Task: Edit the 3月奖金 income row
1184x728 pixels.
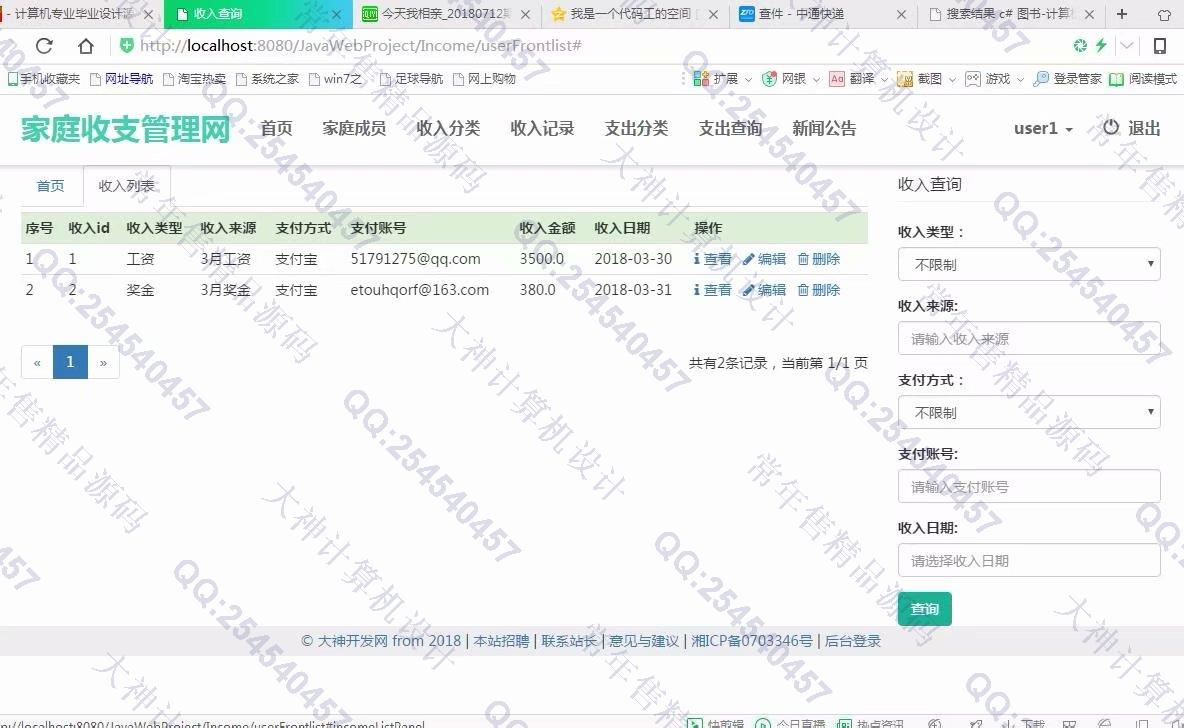Action: 764,290
